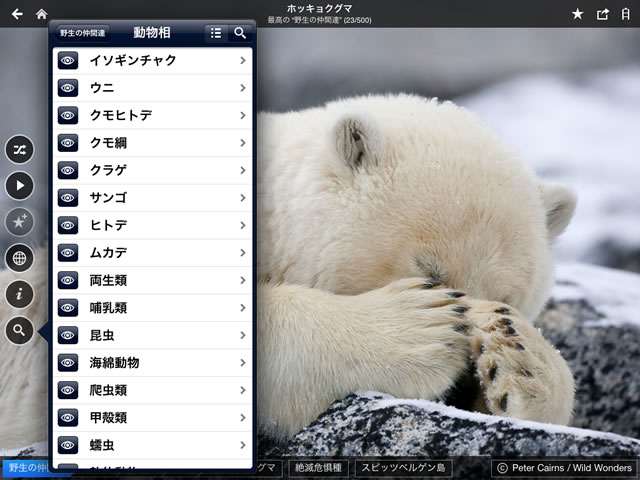Select the 哺乳類 category label
Image resolution: width=640 pixels, height=480 pixels.
(x=109, y=308)
